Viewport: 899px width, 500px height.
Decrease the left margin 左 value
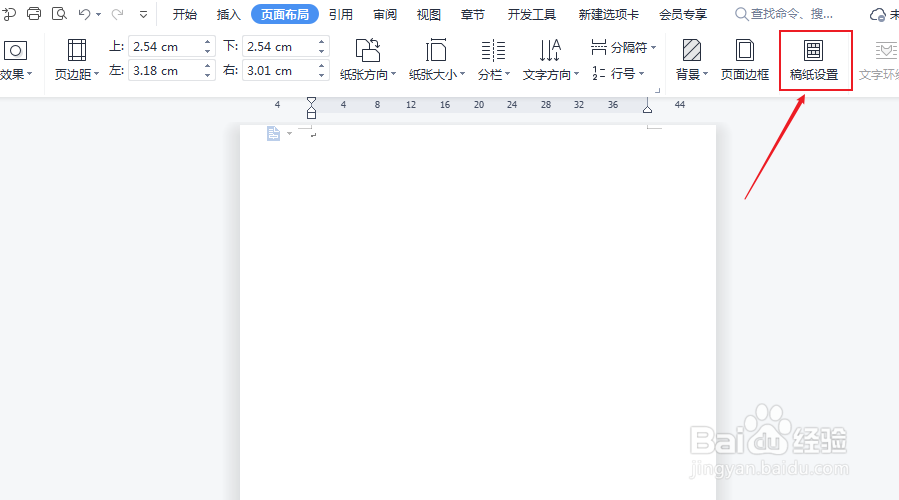pos(208,75)
